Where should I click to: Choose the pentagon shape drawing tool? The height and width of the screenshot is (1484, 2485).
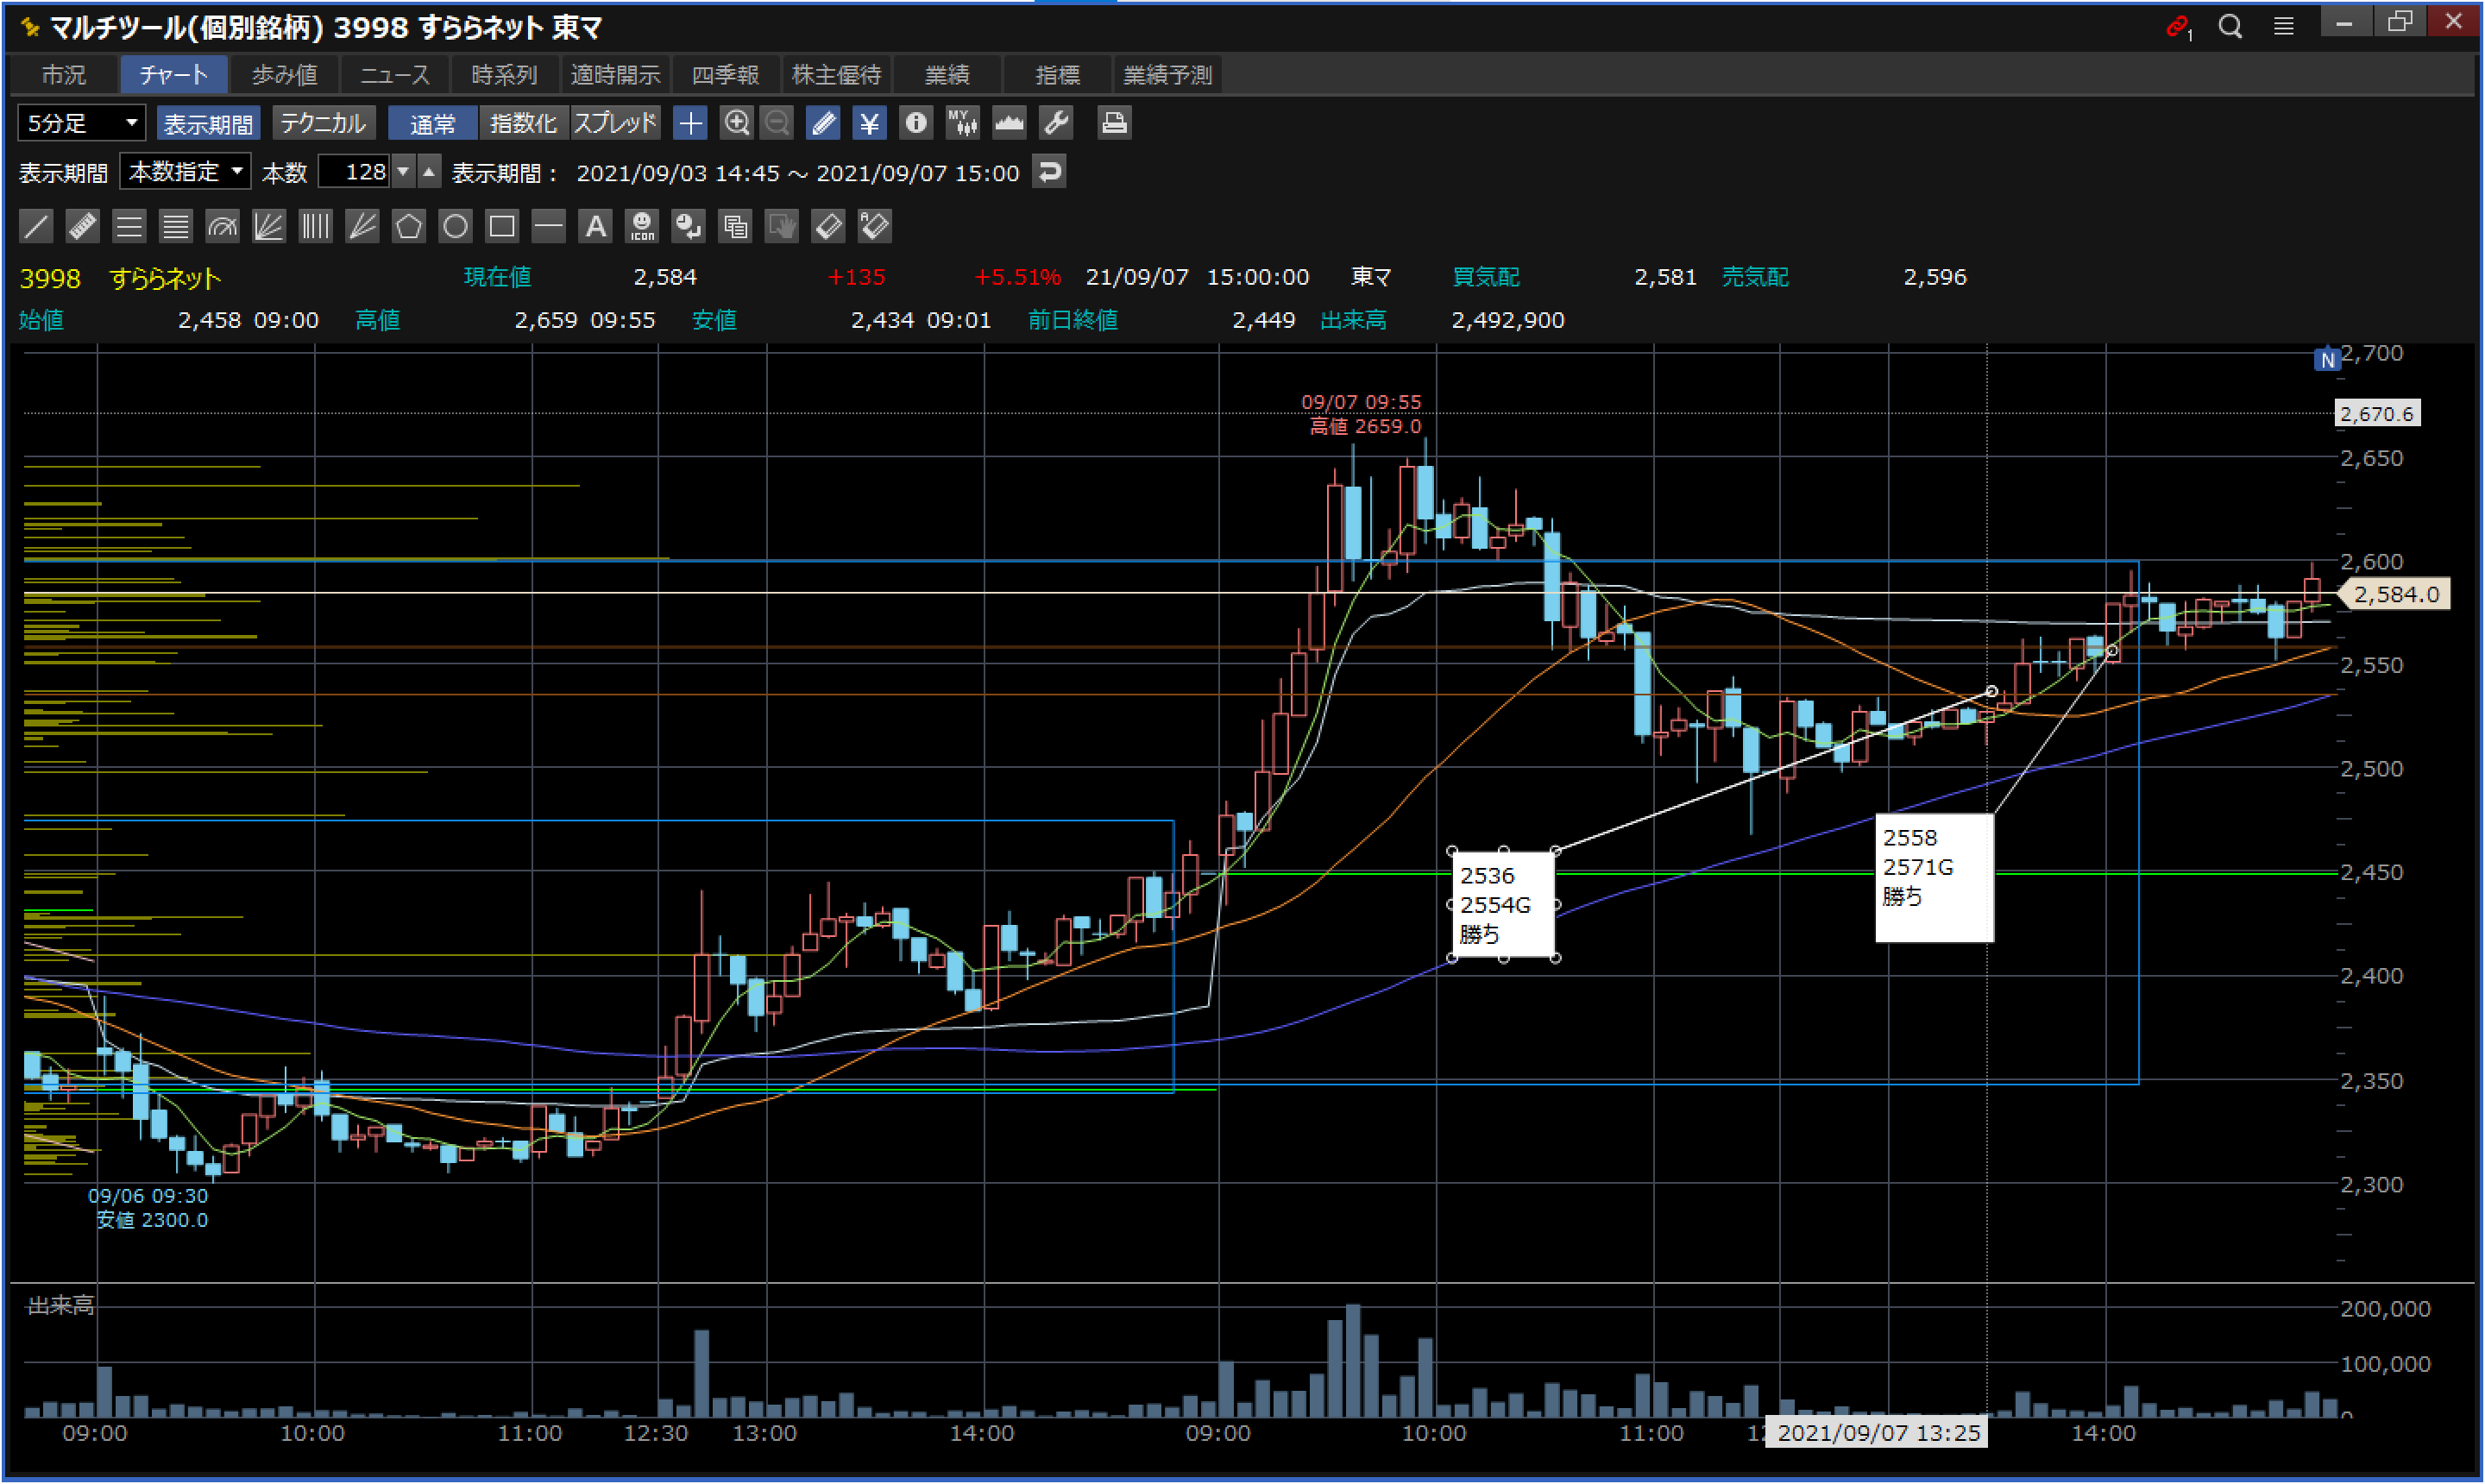[x=408, y=226]
